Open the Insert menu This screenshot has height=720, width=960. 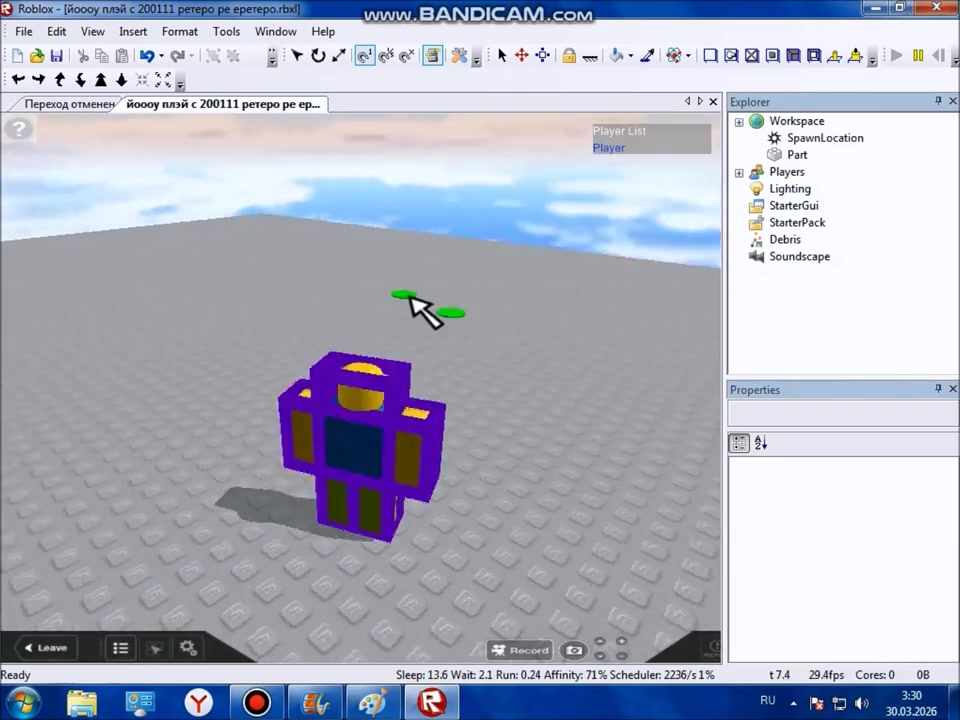[x=133, y=31]
